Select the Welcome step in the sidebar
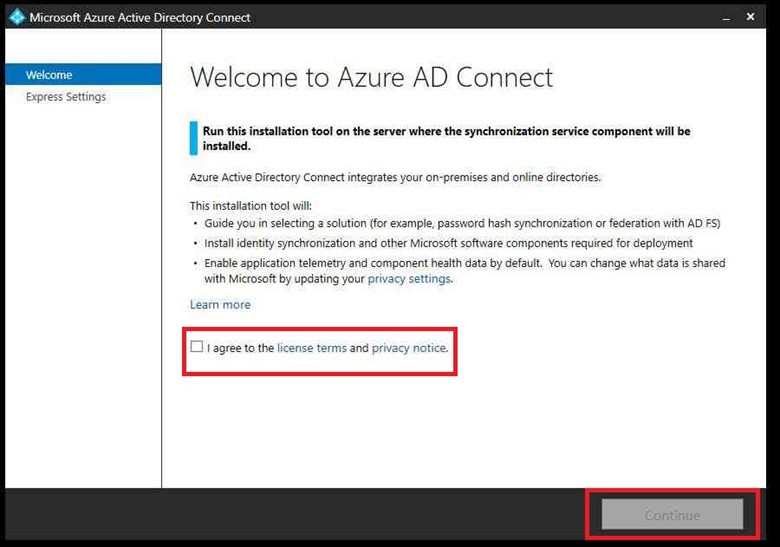This screenshot has height=547, width=780. [49, 75]
